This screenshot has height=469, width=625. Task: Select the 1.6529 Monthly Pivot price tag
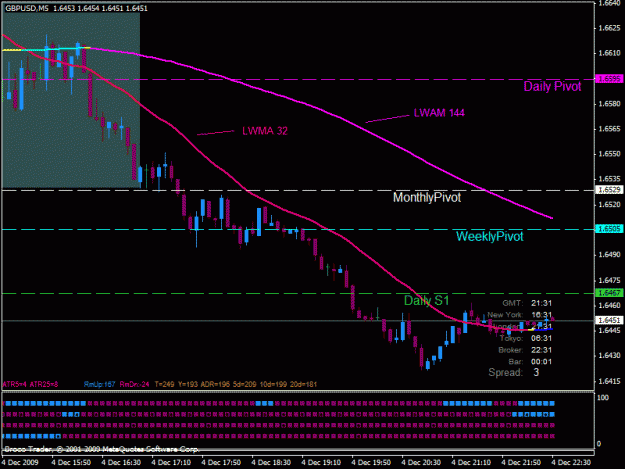[609, 190]
